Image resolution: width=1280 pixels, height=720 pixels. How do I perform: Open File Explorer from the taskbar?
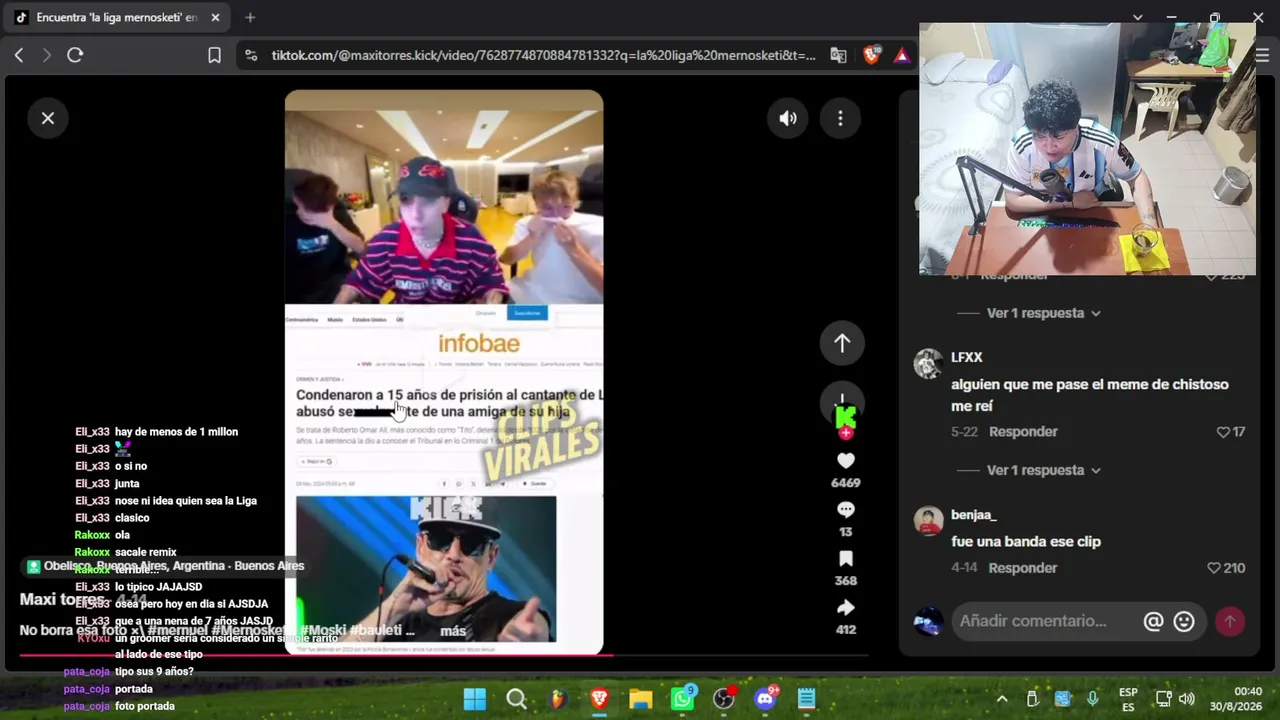click(x=641, y=699)
